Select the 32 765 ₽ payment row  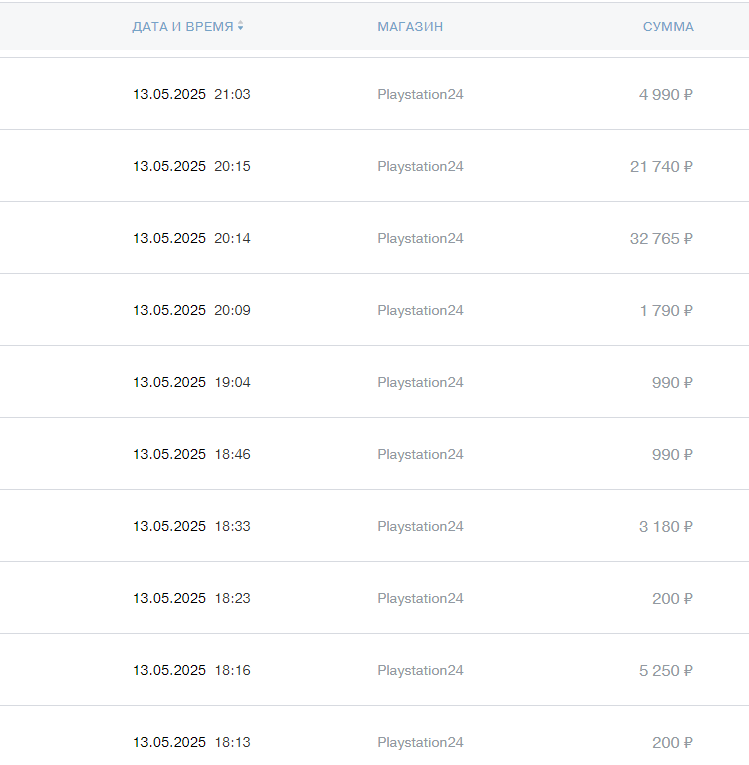point(374,238)
